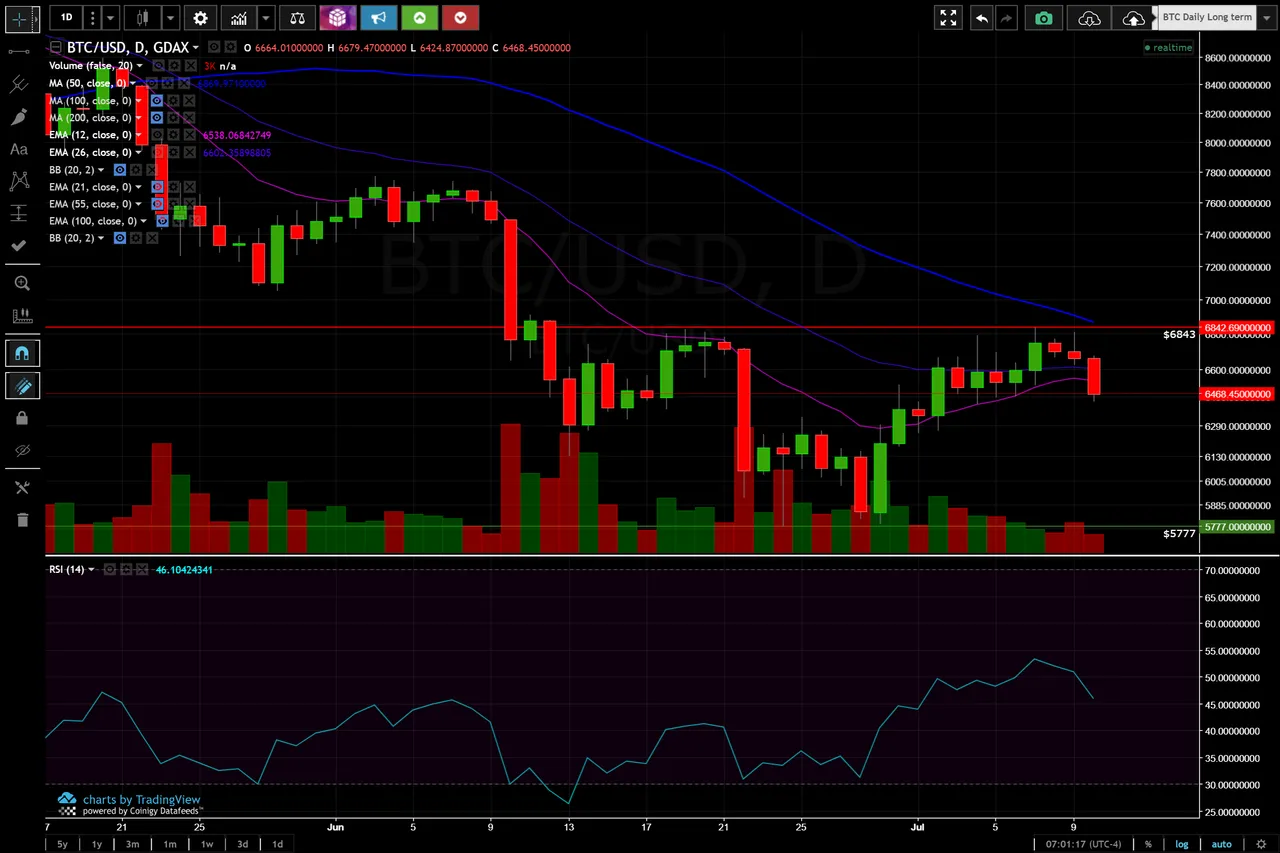Take a chart snapshot with camera icon

pos(1044,18)
